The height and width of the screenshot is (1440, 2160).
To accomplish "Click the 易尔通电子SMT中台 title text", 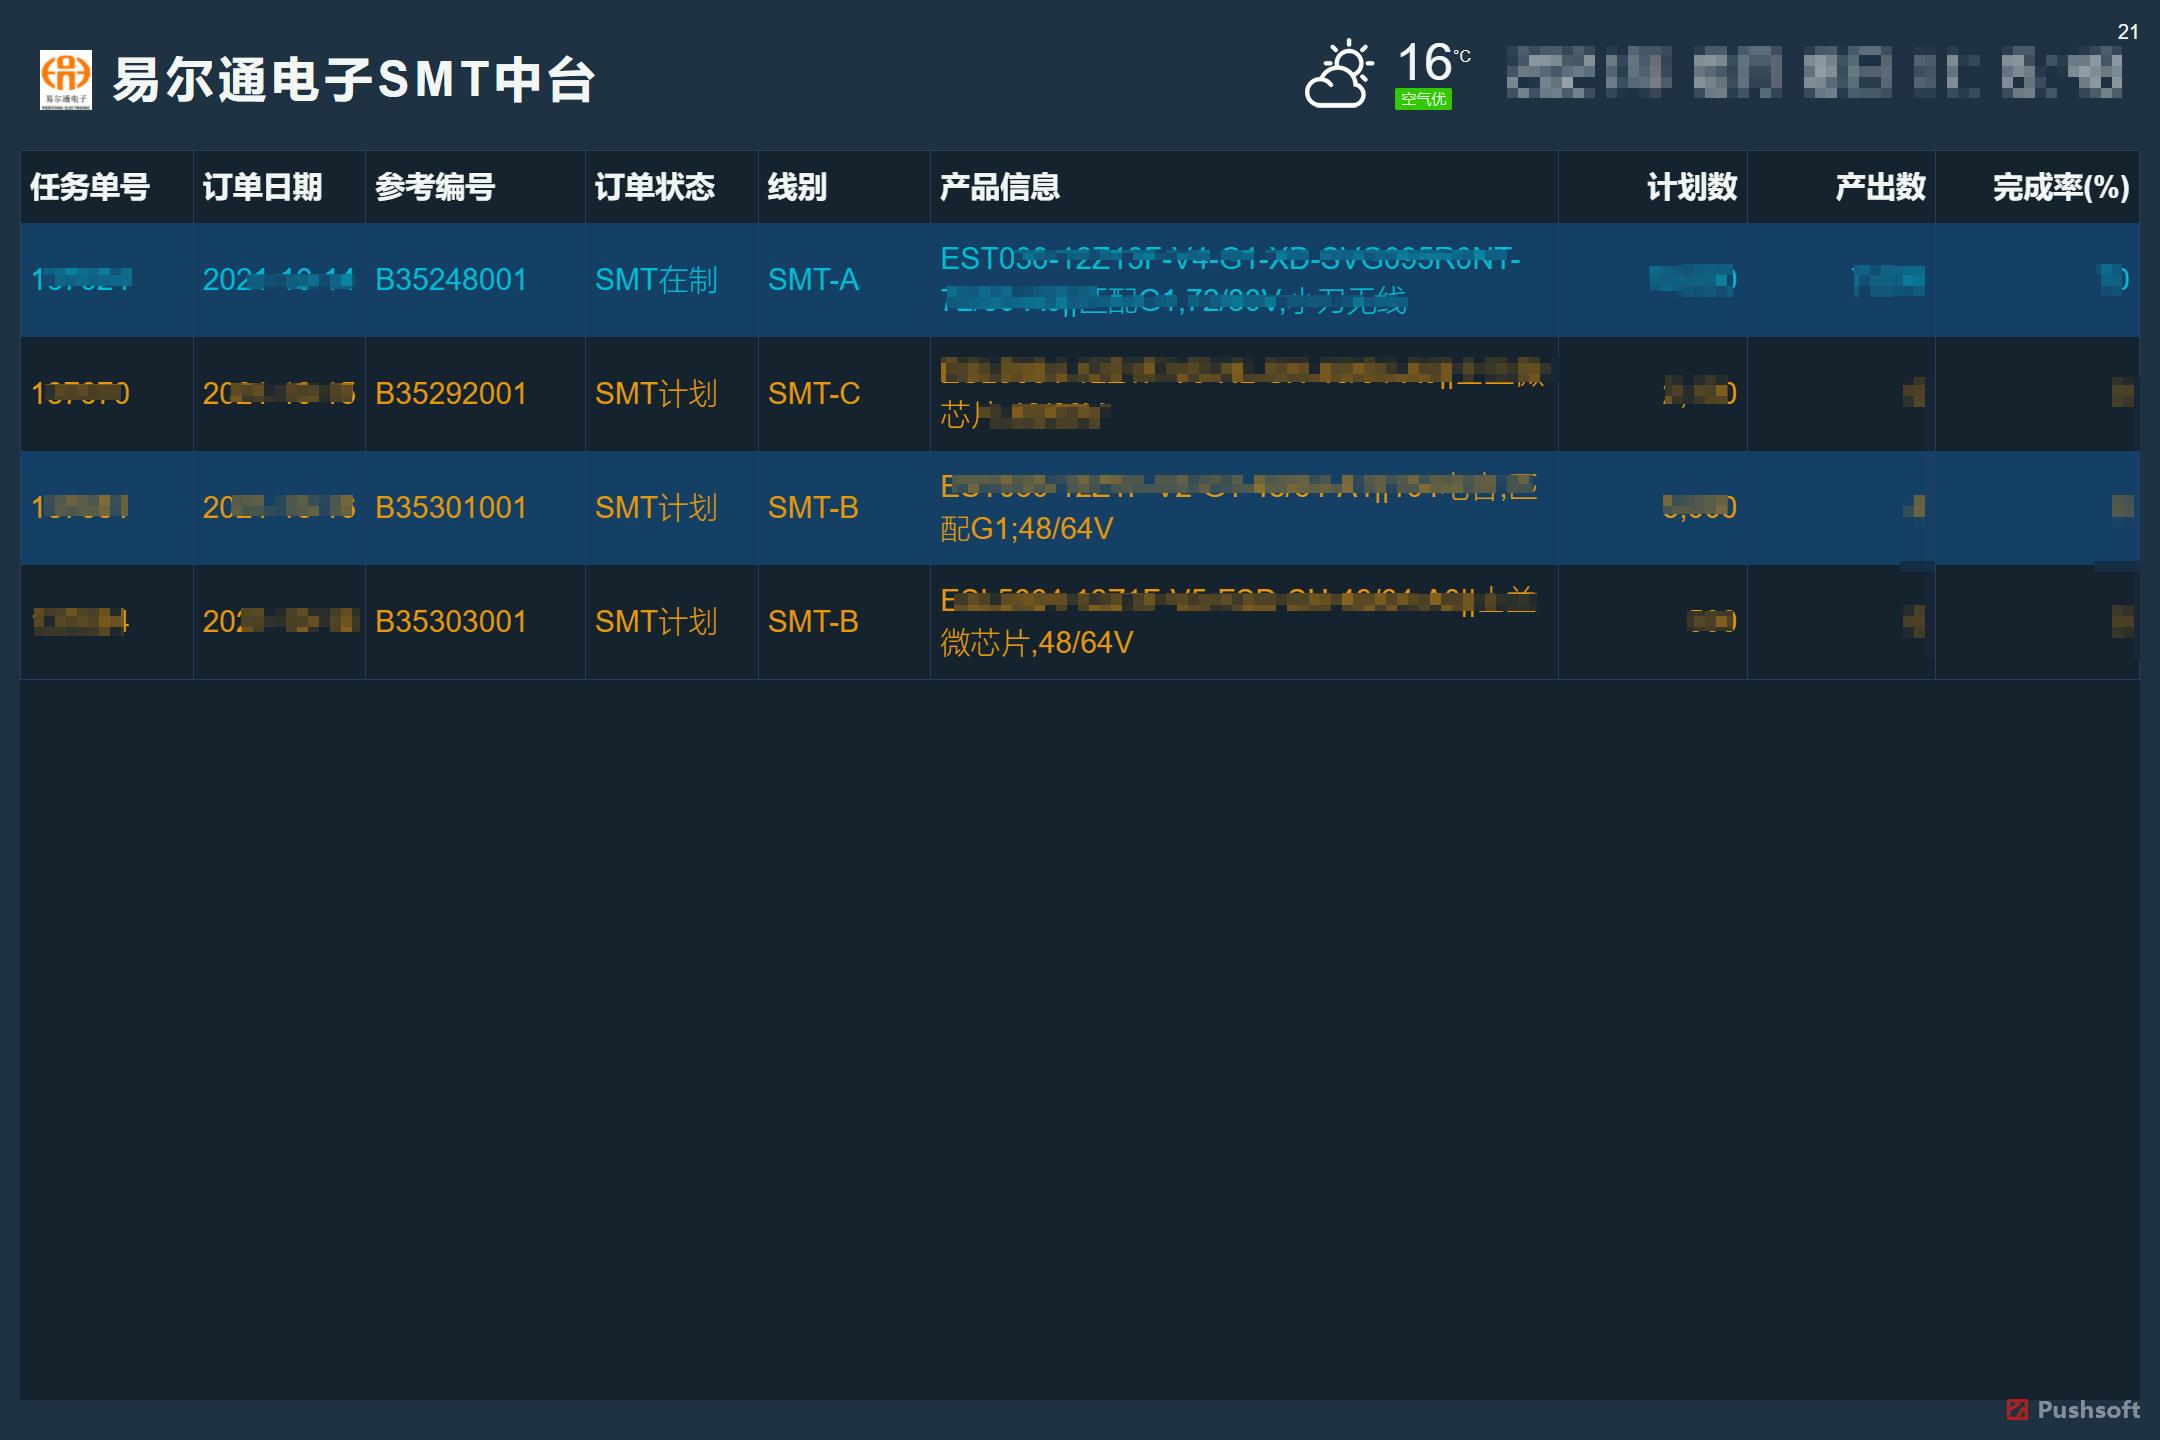I will 354,80.
